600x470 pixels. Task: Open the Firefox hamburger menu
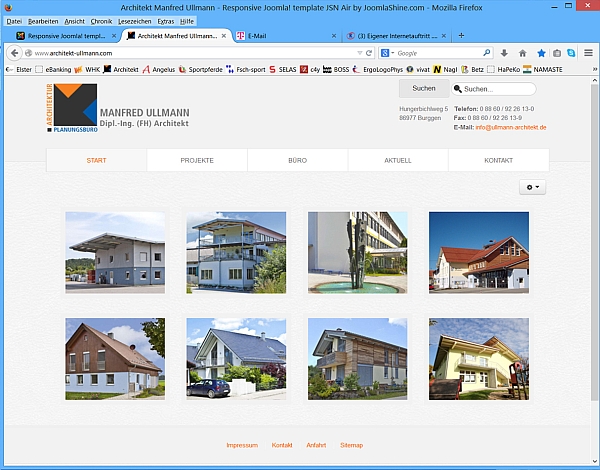pyautogui.click(x=589, y=53)
